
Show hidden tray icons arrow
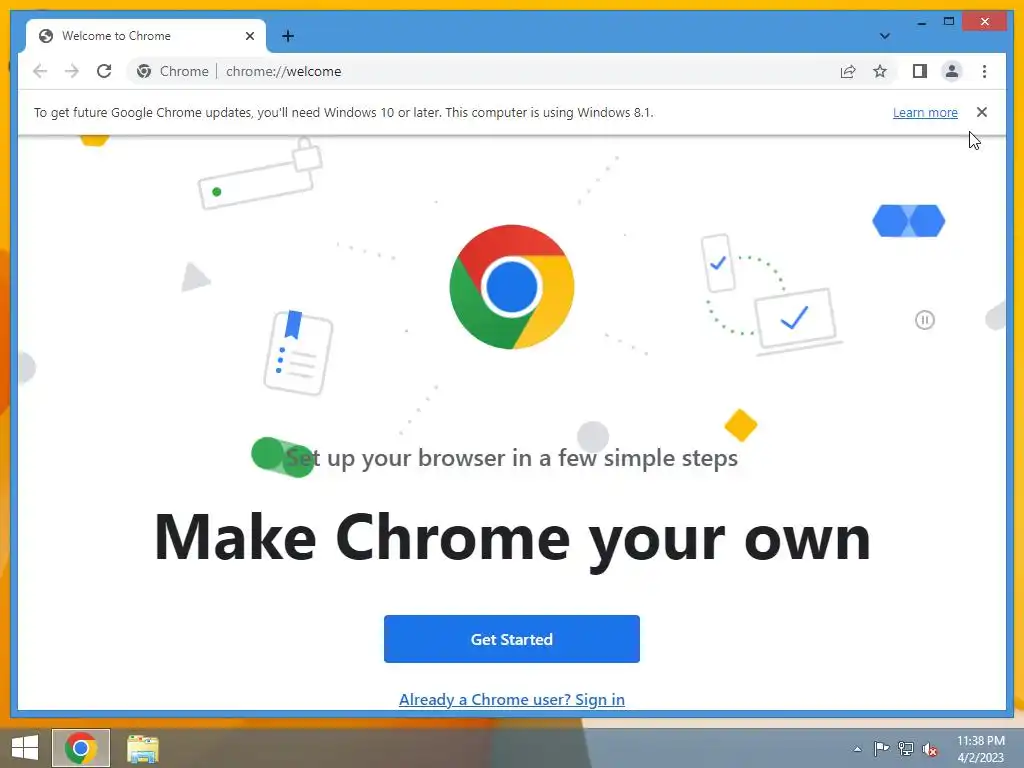(x=857, y=749)
